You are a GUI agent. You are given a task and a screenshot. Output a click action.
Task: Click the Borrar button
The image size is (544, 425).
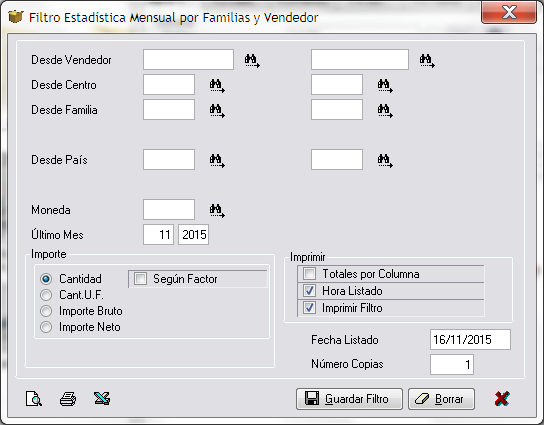[441, 399]
